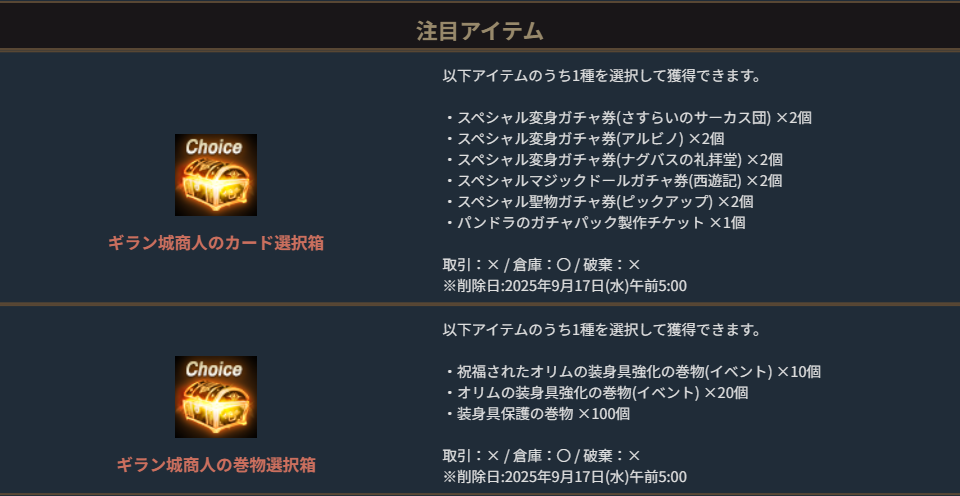960x496 pixels.
Task: Click the 注目アイテム section header
Action: pos(480,31)
